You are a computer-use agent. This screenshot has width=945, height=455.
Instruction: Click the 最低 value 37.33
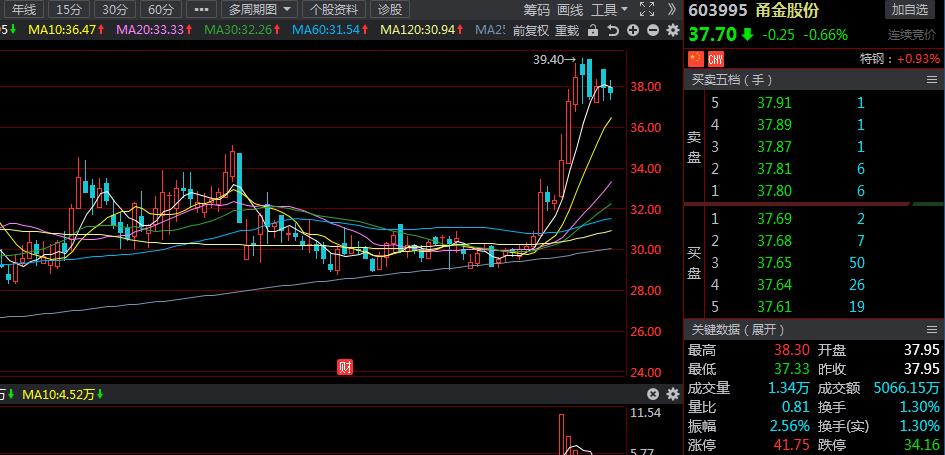(x=791, y=368)
